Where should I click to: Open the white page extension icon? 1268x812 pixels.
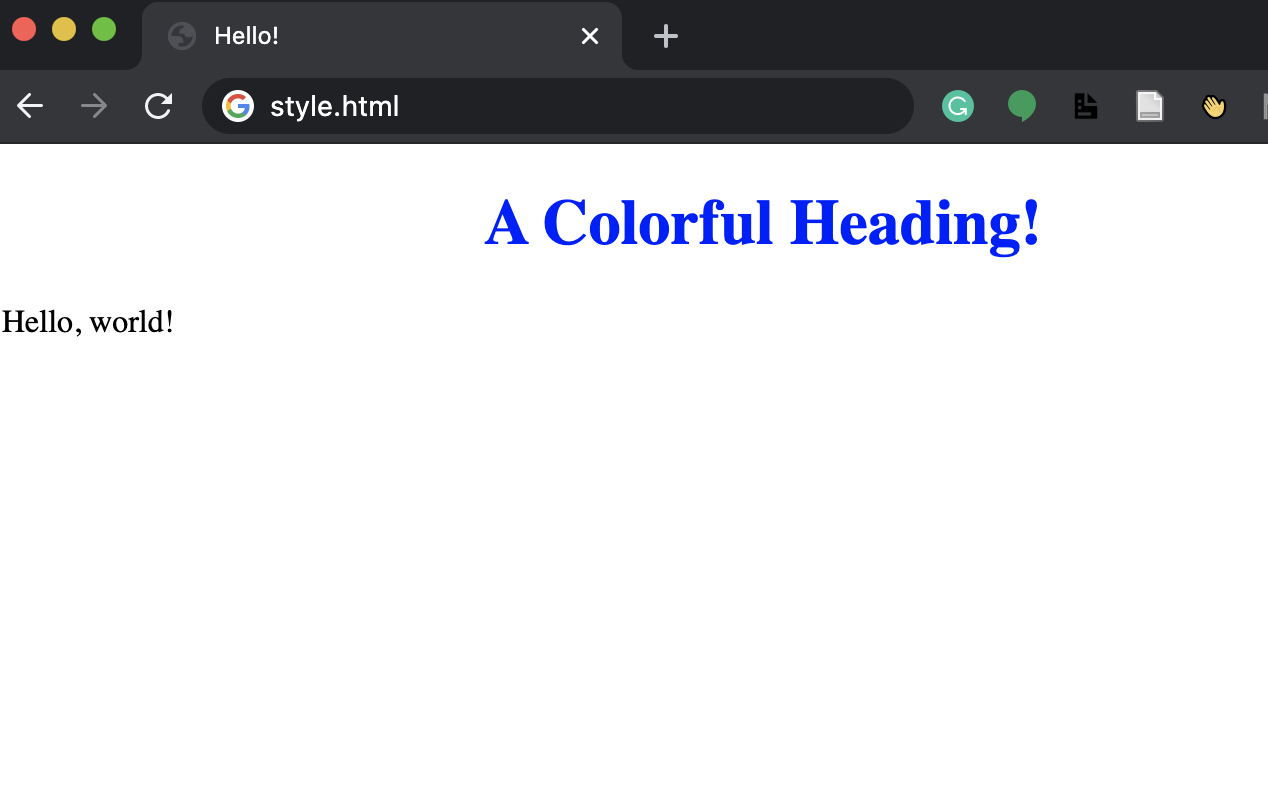pyautogui.click(x=1150, y=106)
